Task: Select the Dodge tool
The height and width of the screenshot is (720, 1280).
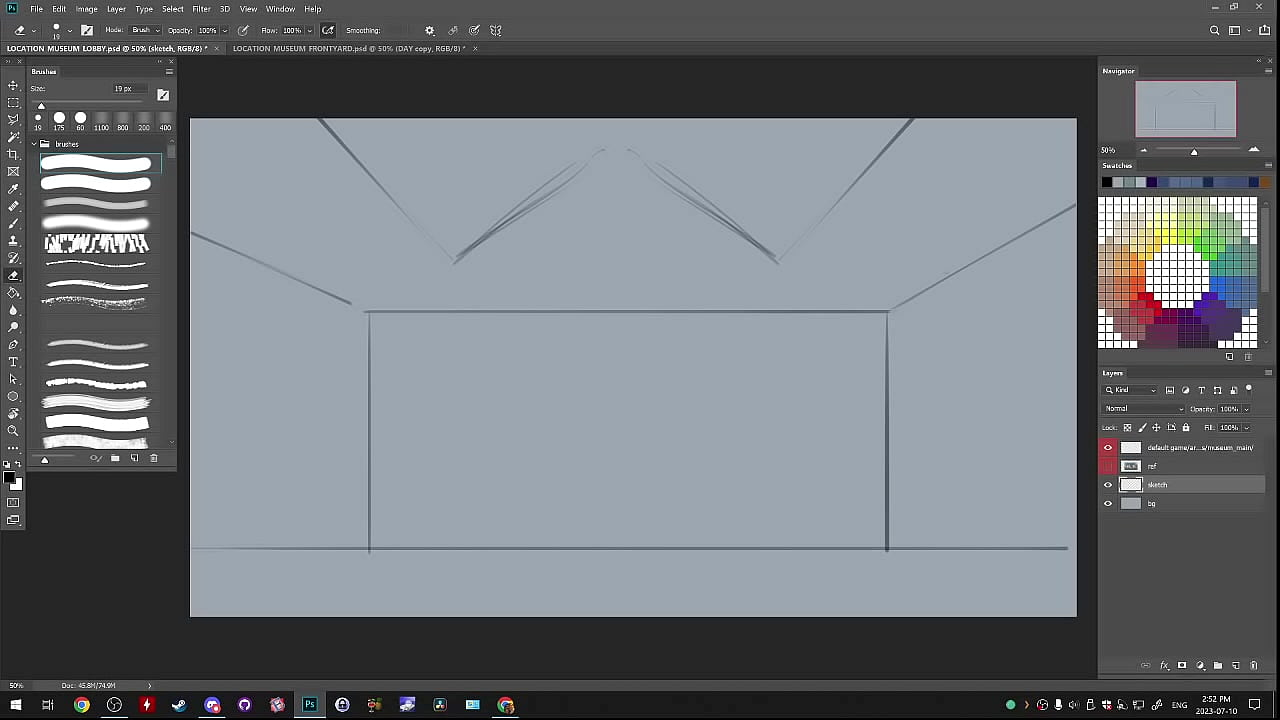Action: pos(13,327)
